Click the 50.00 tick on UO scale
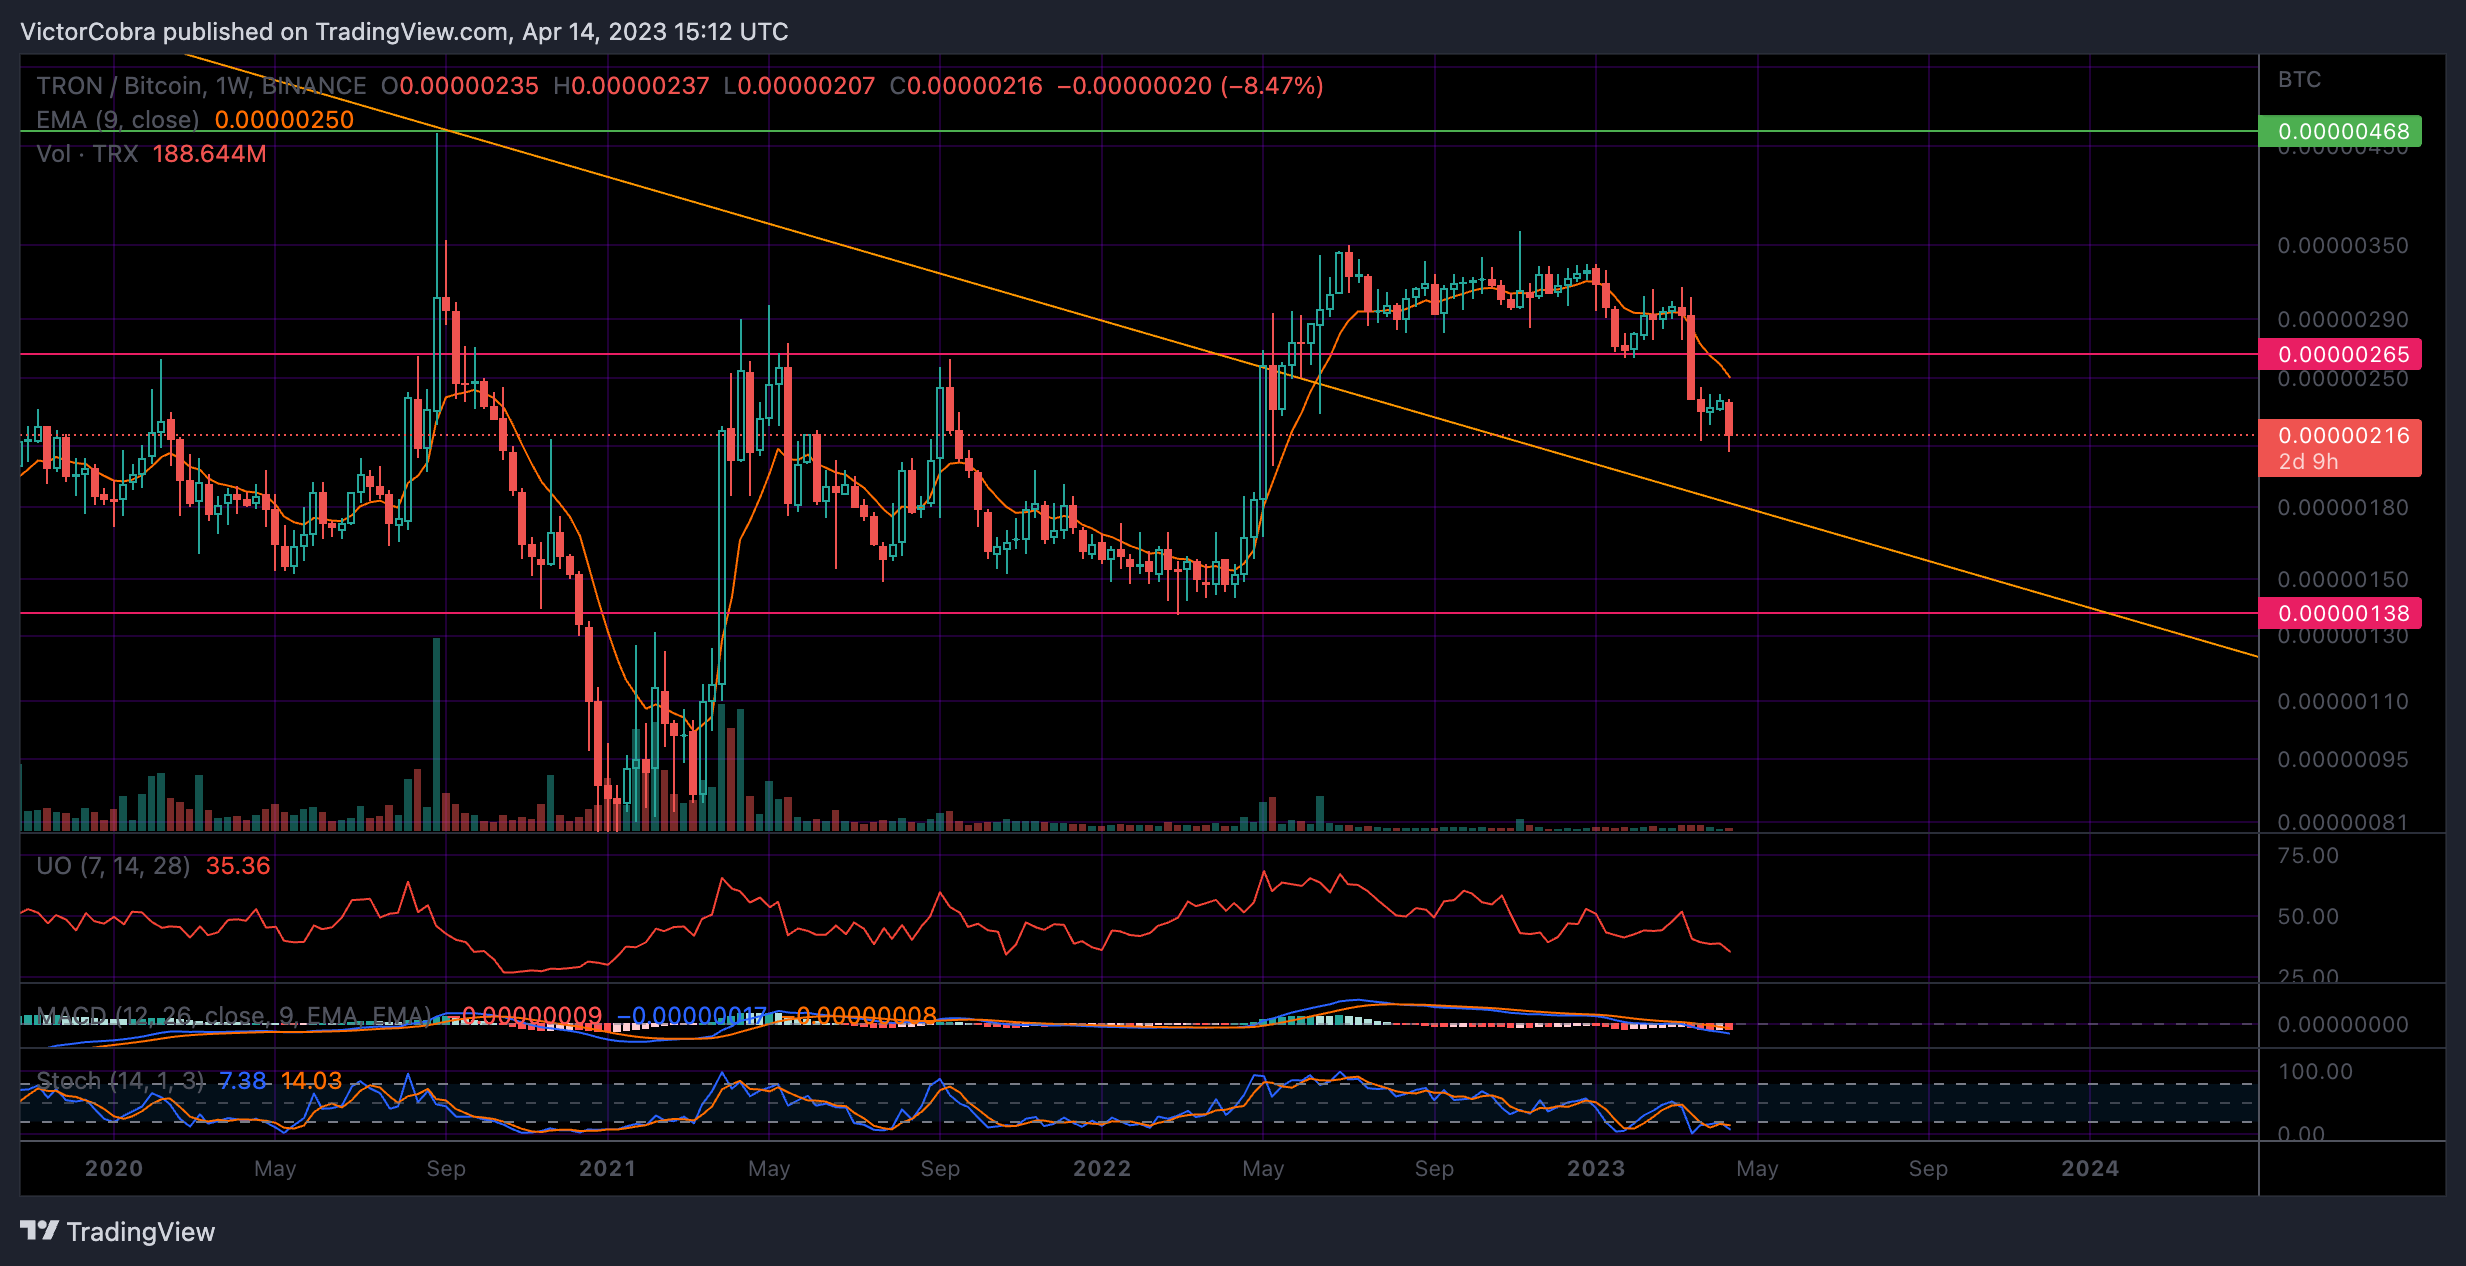Viewport: 2466px width, 1266px height. point(2308,916)
